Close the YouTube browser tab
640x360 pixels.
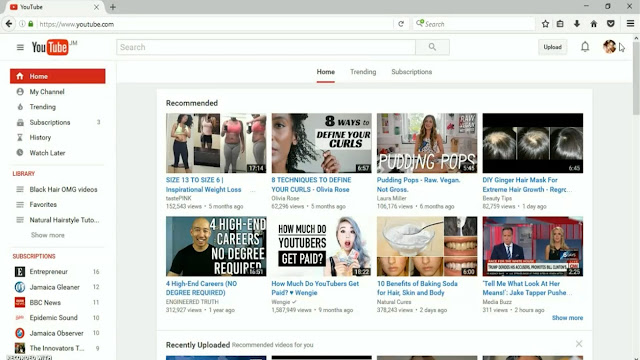[x=96, y=7]
